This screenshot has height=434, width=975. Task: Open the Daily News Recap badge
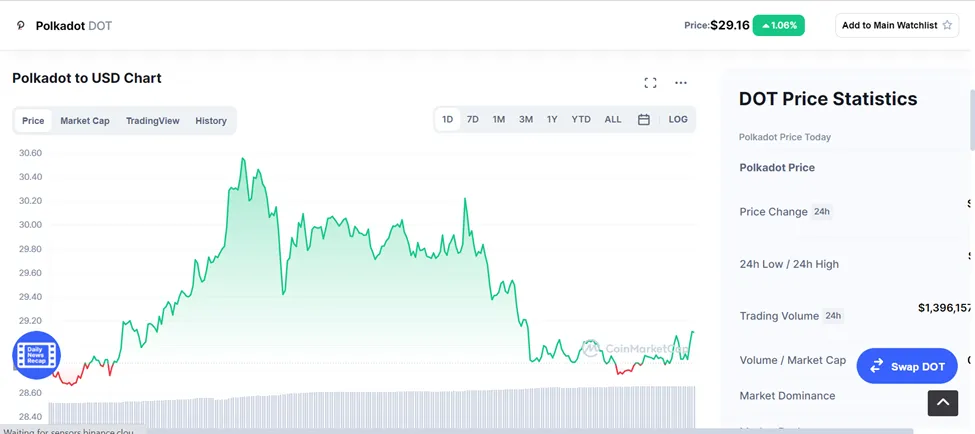pyautogui.click(x=37, y=355)
